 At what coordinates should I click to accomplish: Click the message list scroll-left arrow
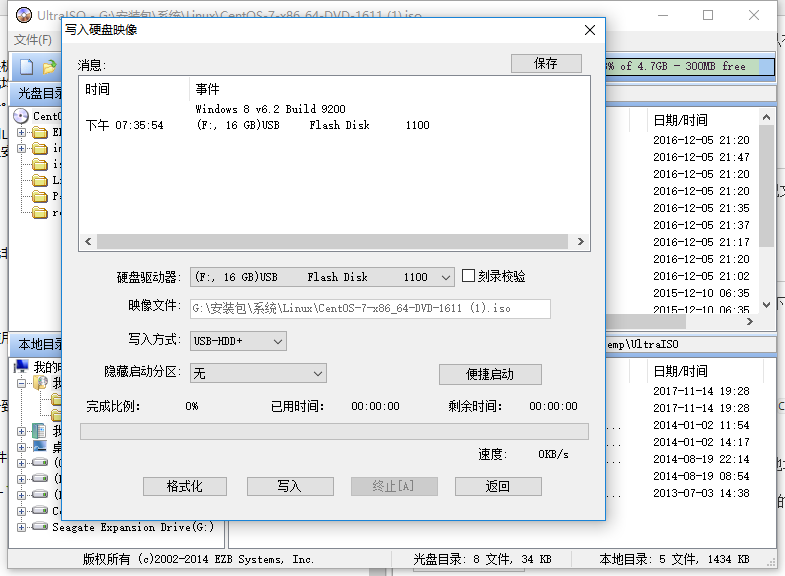(88, 242)
